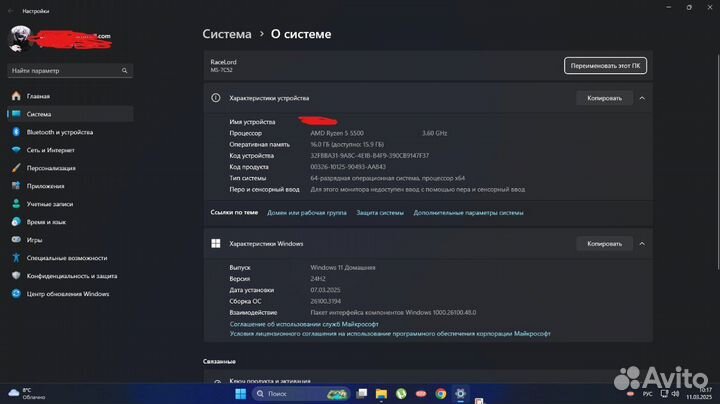Open Учетные записи via its person icon

click(16, 204)
